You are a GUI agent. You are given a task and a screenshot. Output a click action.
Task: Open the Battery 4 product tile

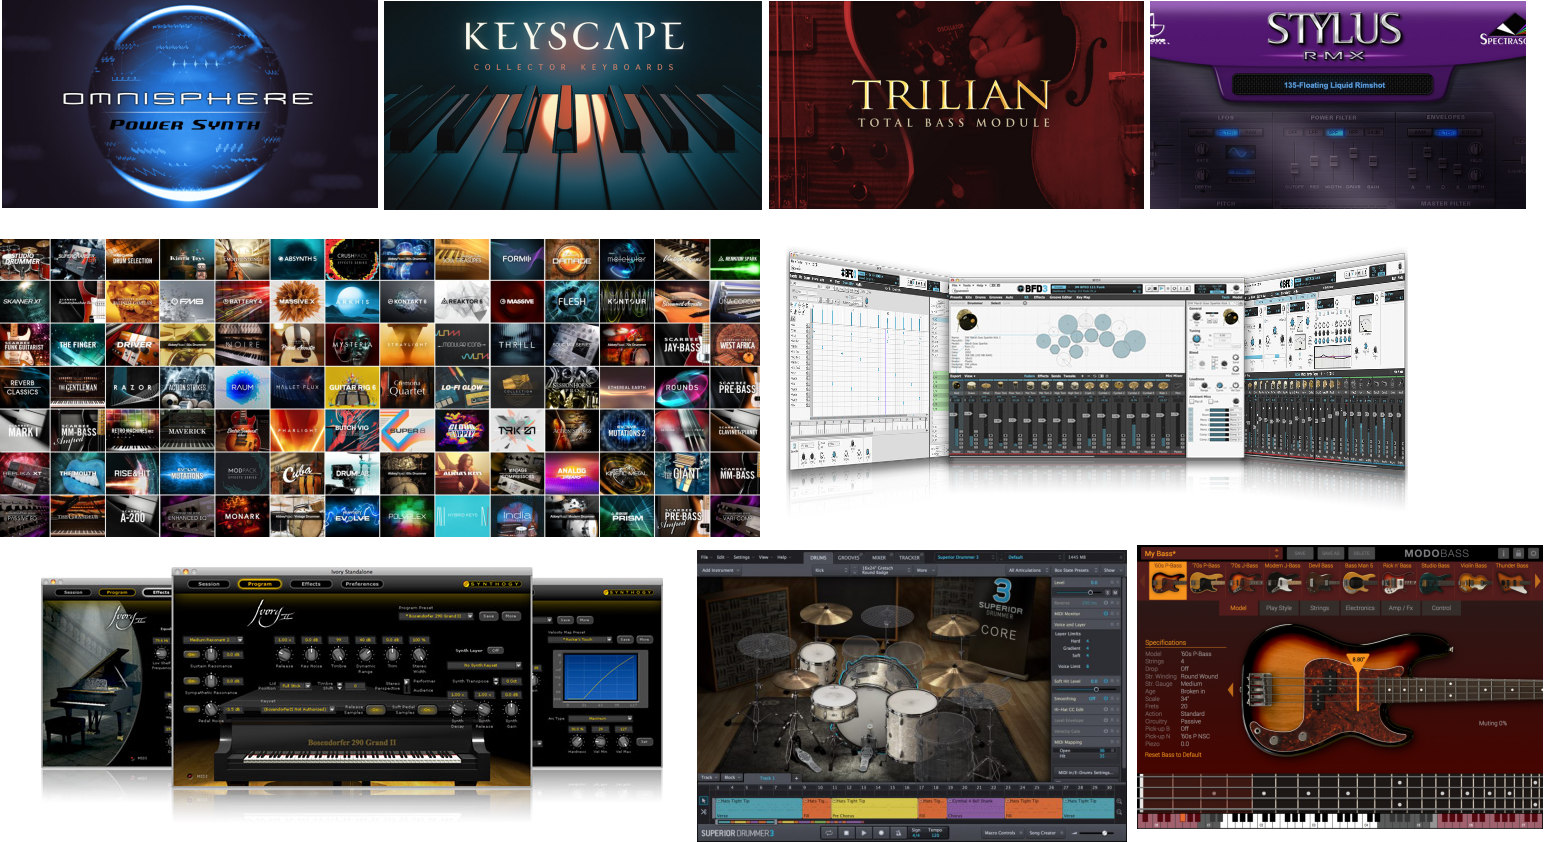tap(242, 301)
